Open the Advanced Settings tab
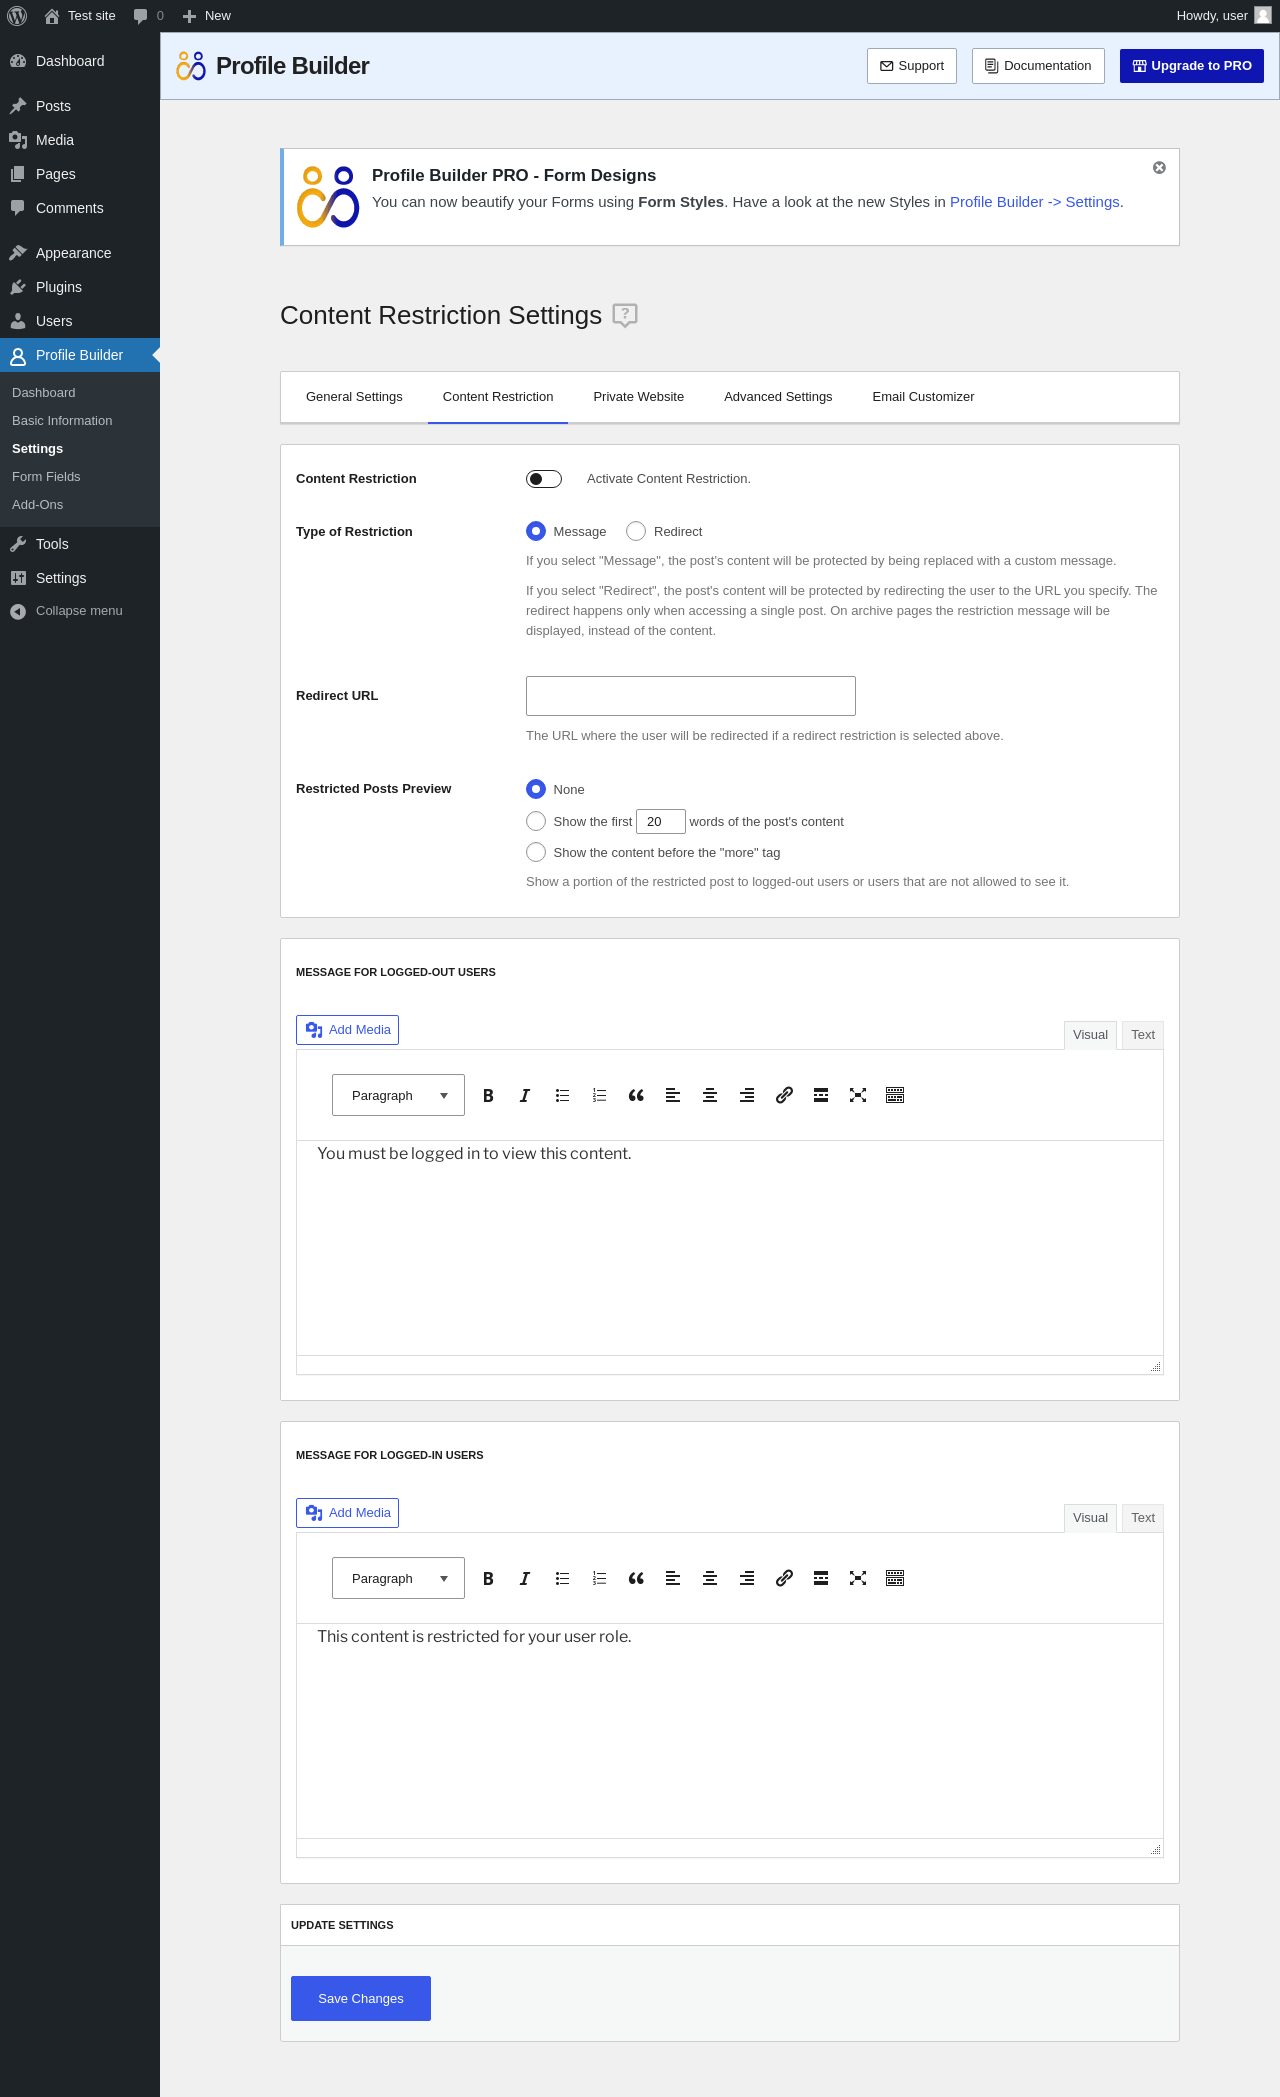Image resolution: width=1280 pixels, height=2097 pixels. coord(778,397)
